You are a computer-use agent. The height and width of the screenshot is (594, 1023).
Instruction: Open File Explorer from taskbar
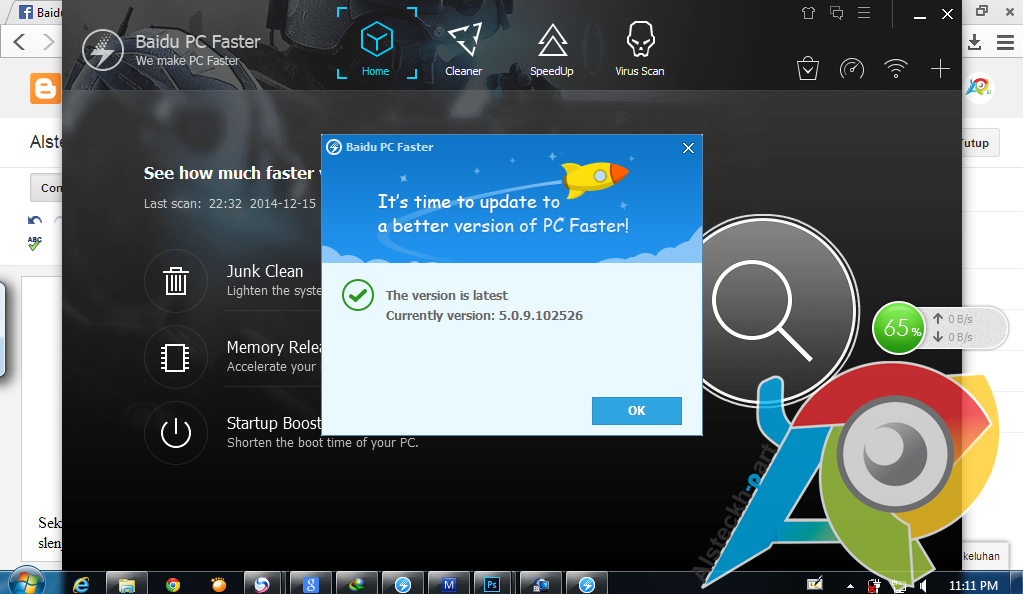(x=127, y=584)
